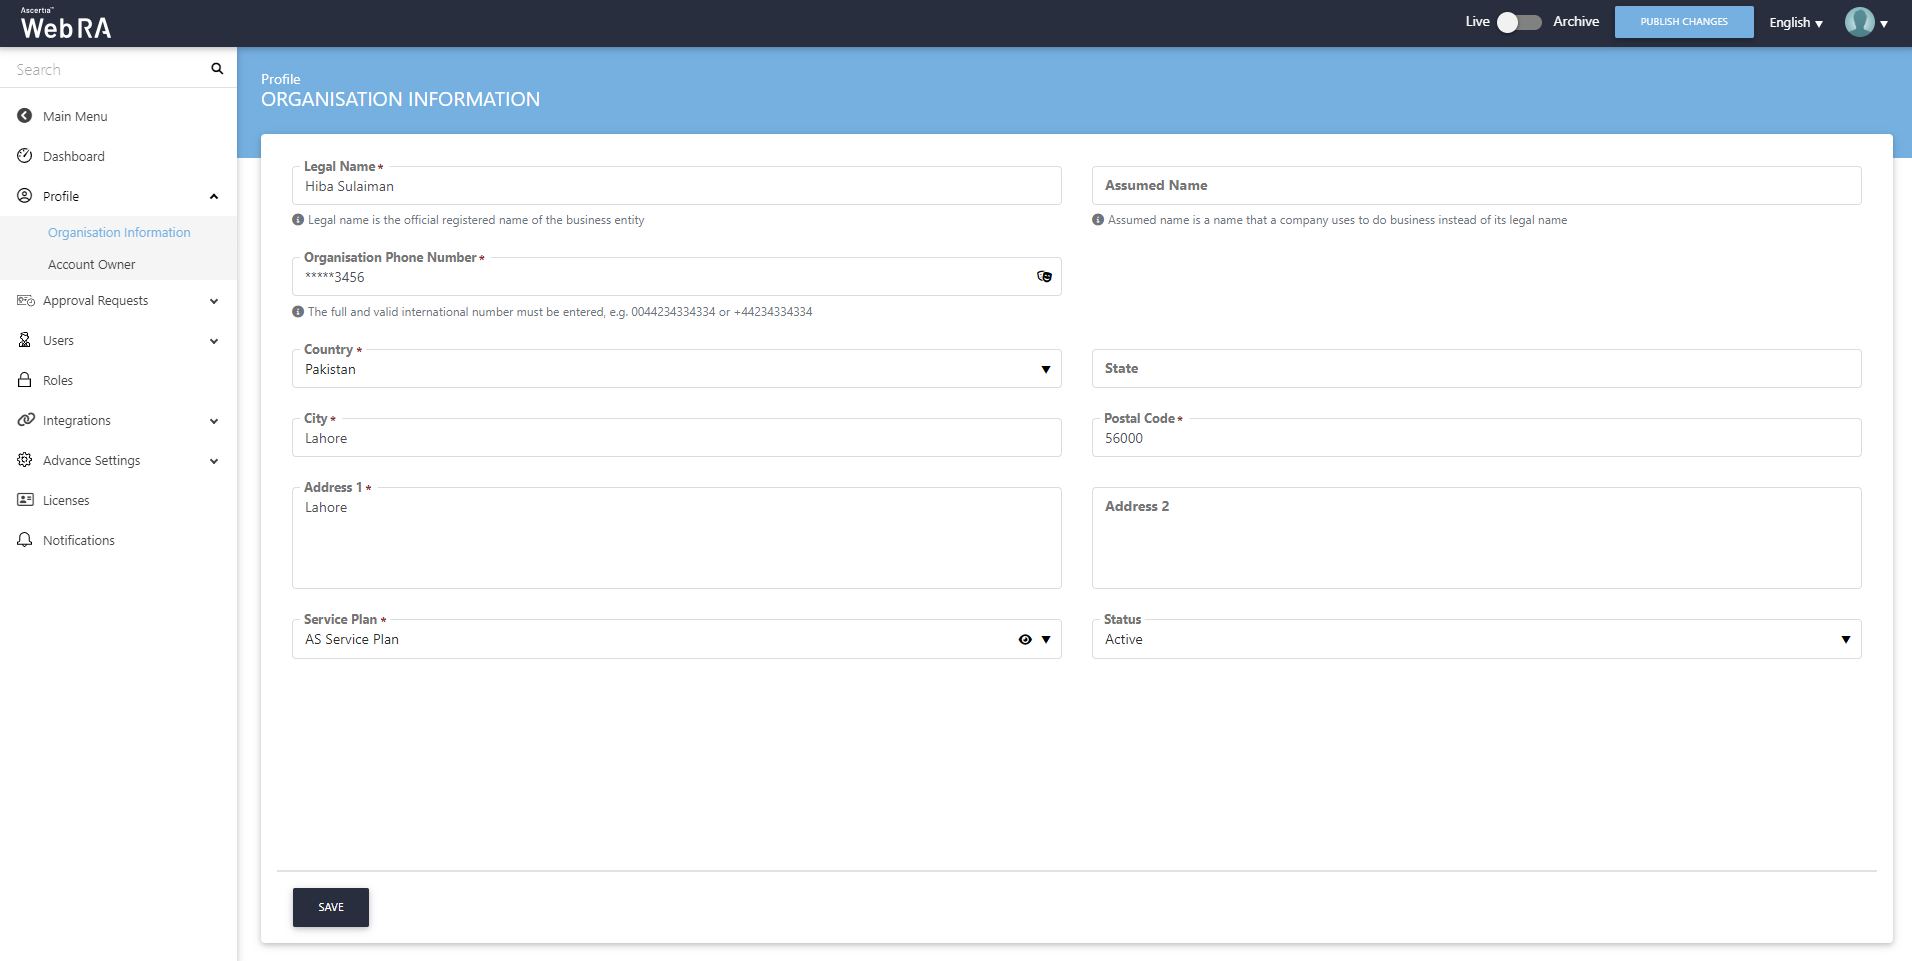Click the Profile user icon
Image resolution: width=1912 pixels, height=961 pixels.
(x=25, y=196)
